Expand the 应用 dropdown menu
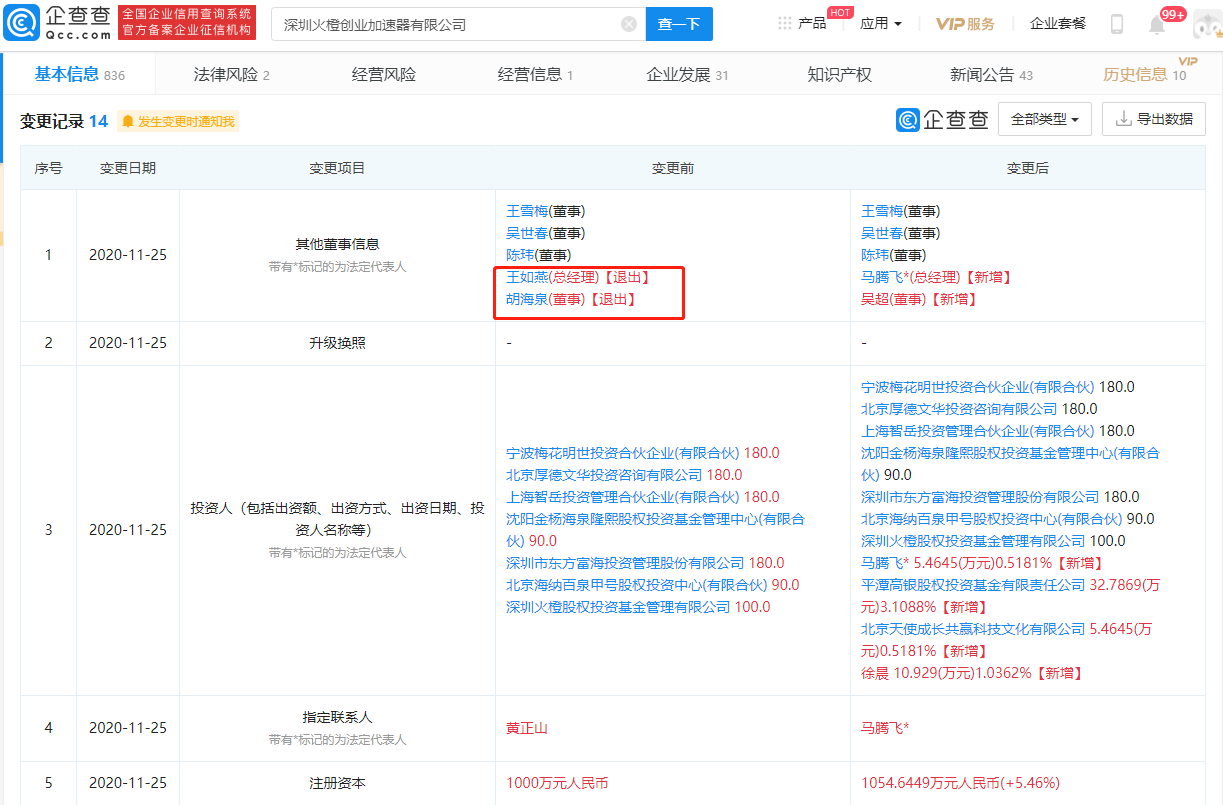Viewport: 1223px width, 805px height. click(x=881, y=23)
